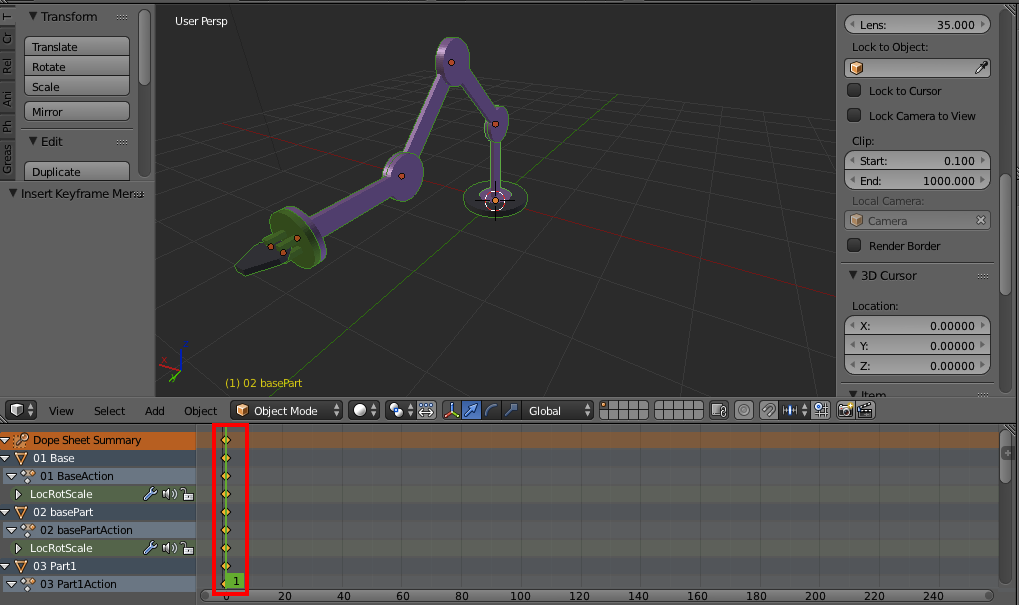Viewport: 1019px width, 605px height.
Task: Click the 02 basePartAction action icon
Action: (x=28, y=530)
